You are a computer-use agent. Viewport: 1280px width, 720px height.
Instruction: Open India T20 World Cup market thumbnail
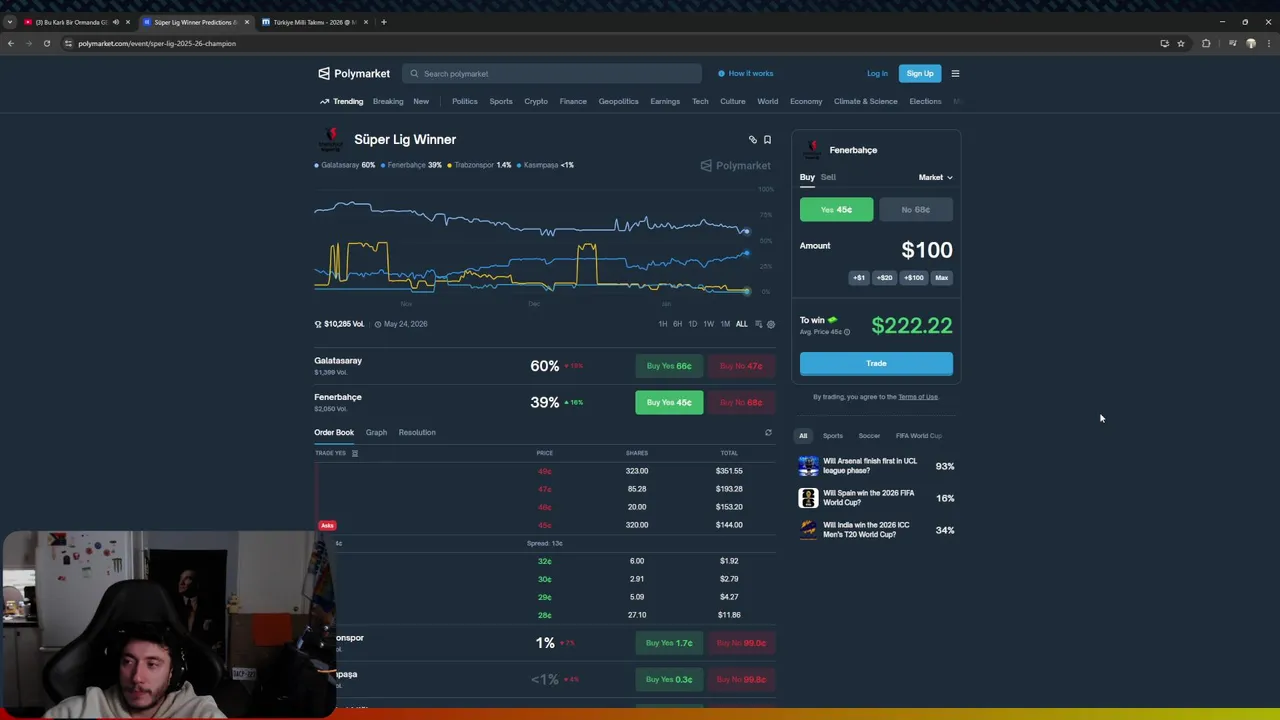(808, 530)
